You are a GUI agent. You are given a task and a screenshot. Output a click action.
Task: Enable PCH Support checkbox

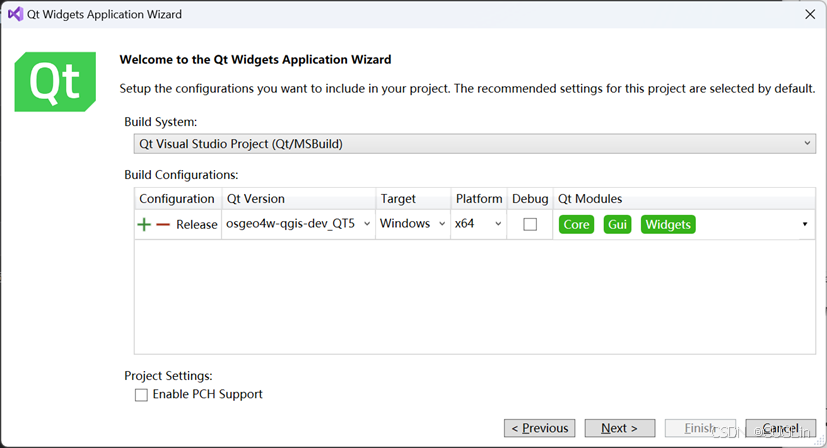[141, 395]
